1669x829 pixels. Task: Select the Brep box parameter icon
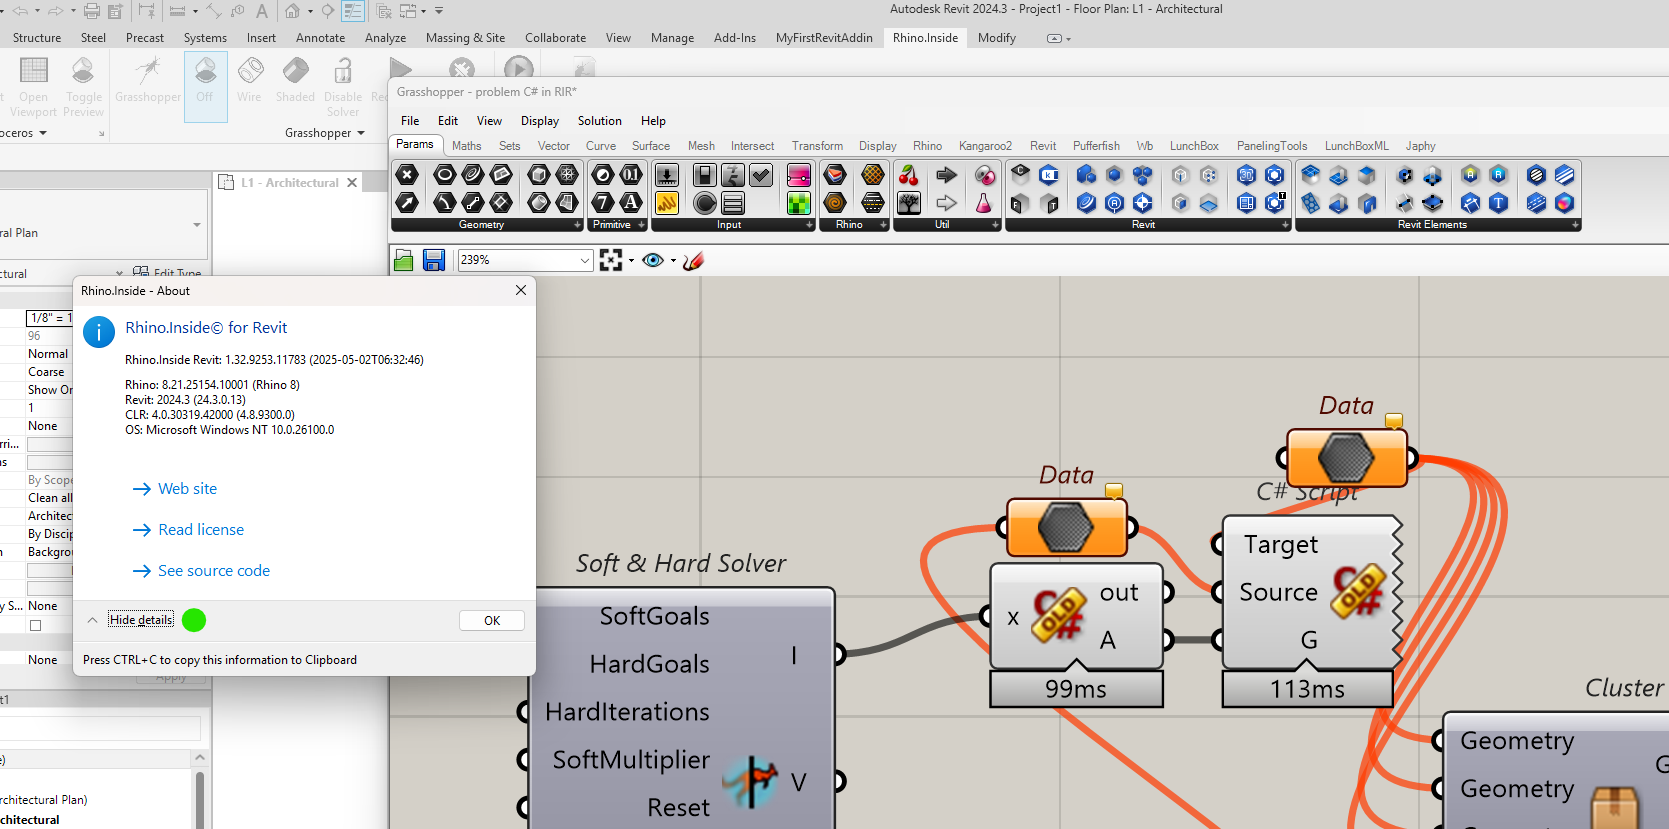[x=539, y=175]
